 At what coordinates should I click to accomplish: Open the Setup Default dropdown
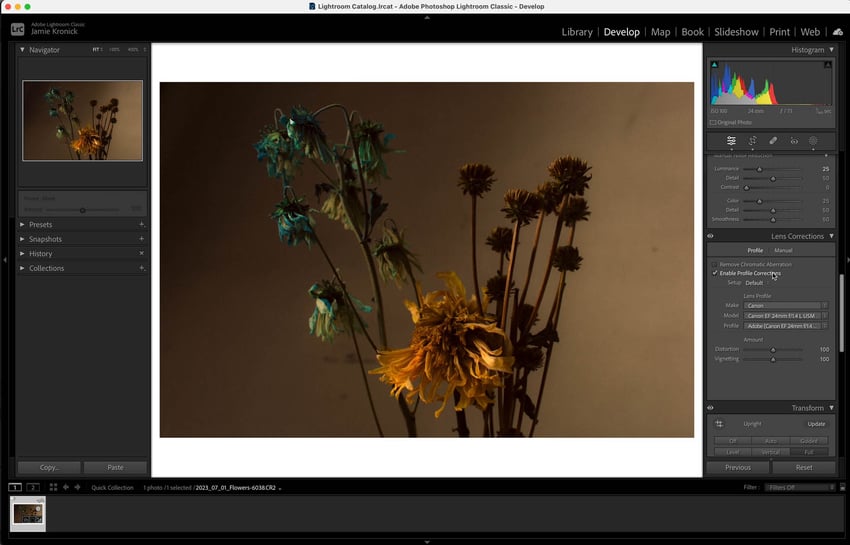pyautogui.click(x=756, y=283)
